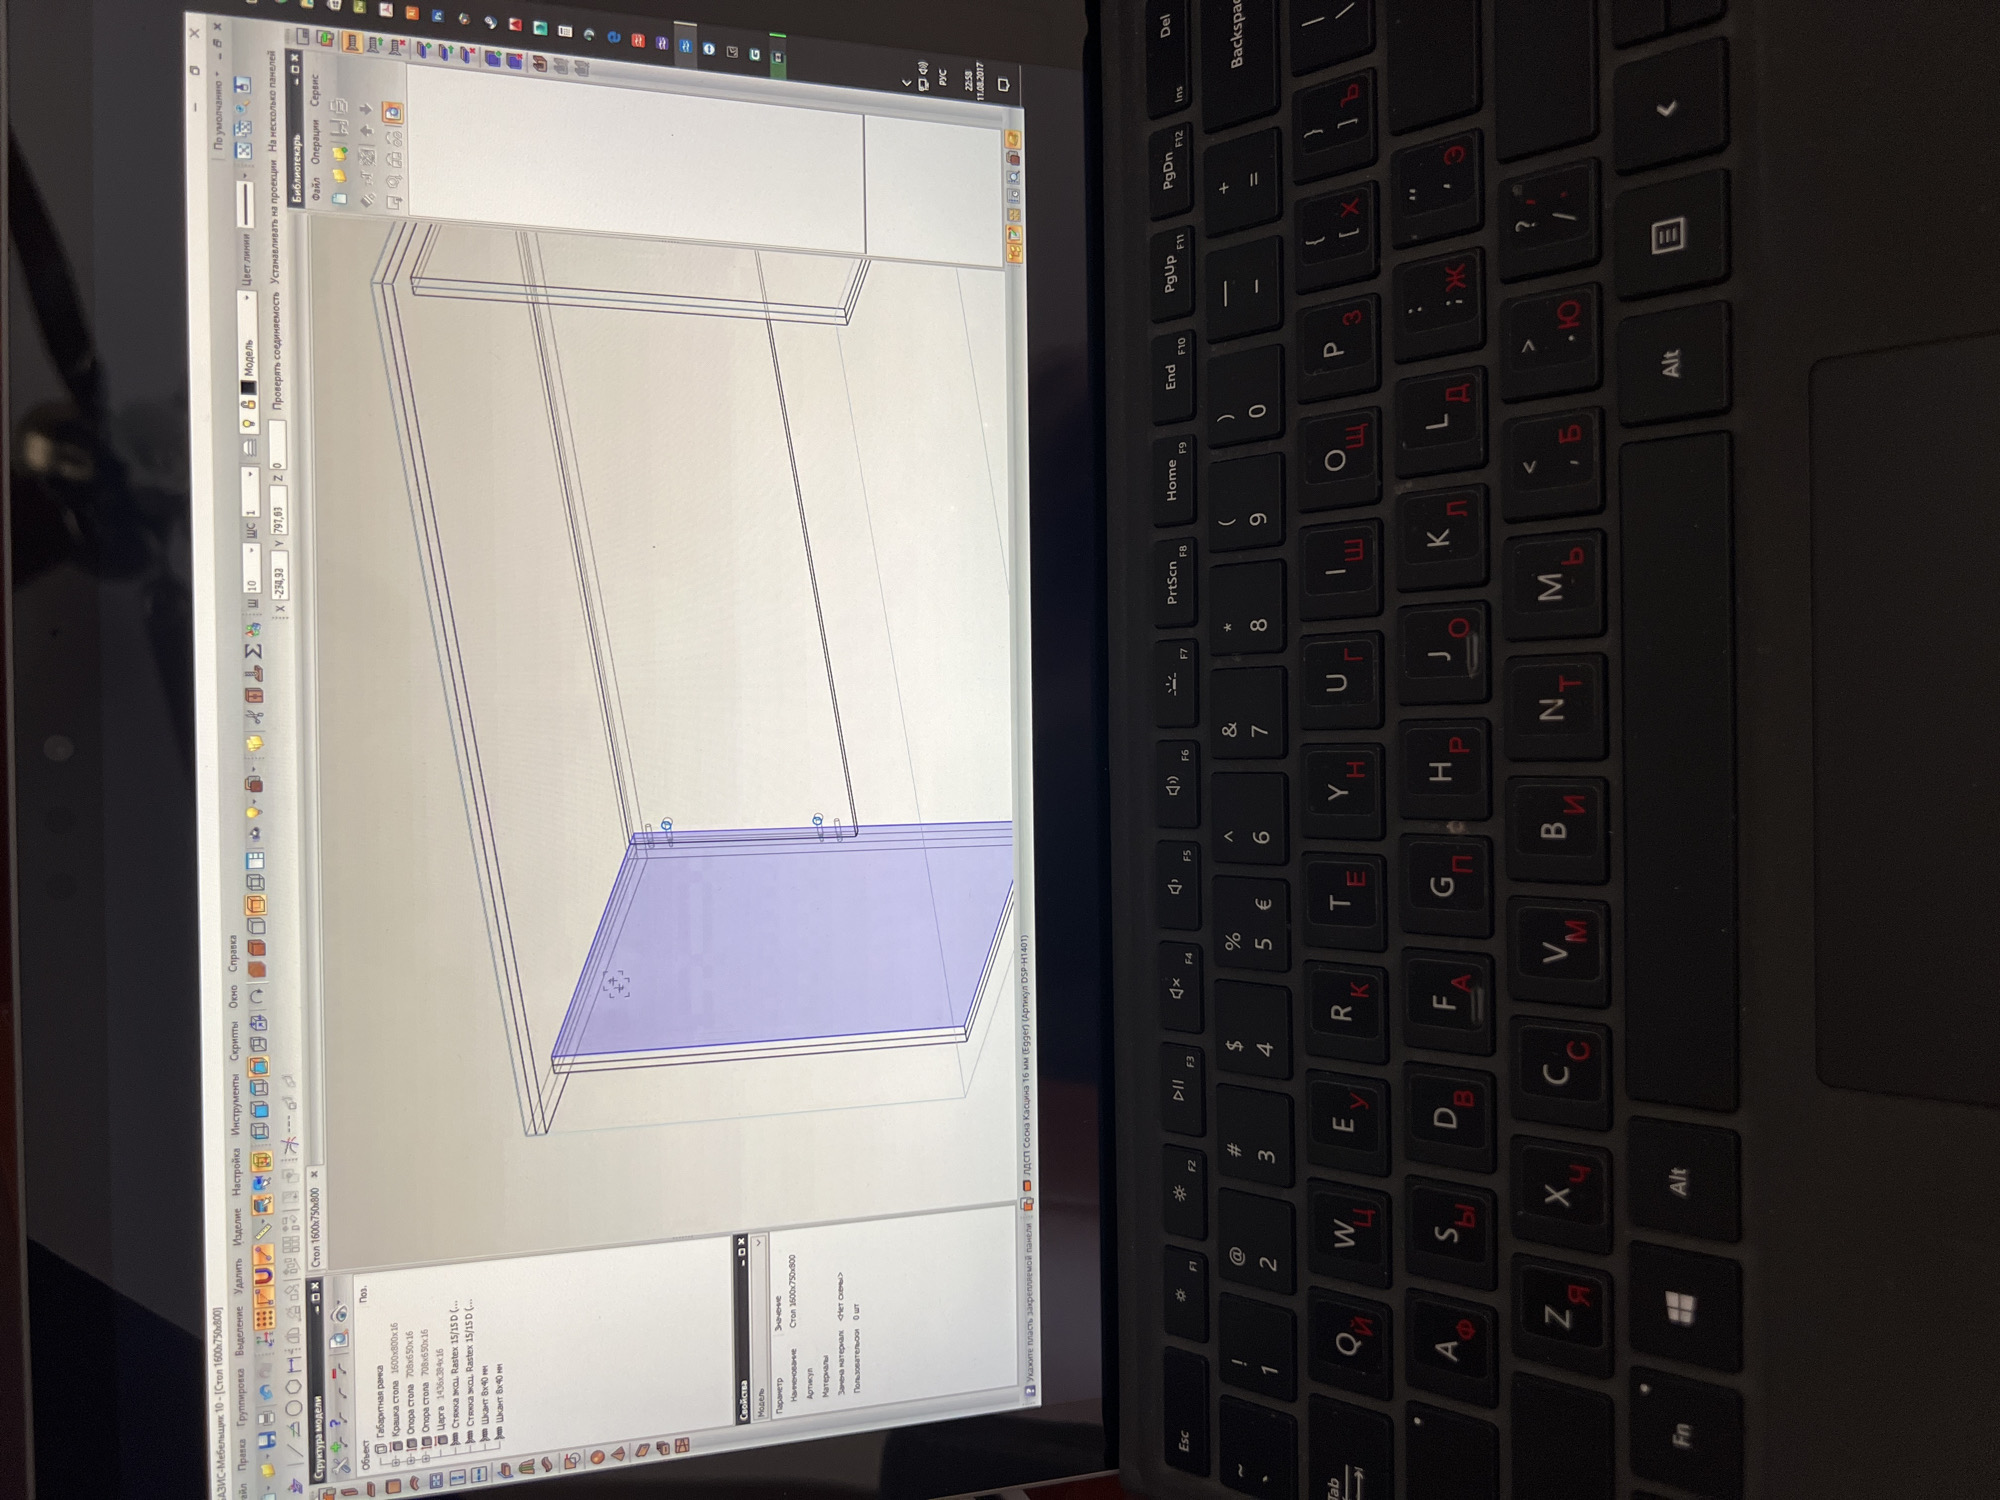Viewport: 2000px width, 1500px height.
Task: Click the Устанавливать на проекции button
Action: tap(275, 222)
